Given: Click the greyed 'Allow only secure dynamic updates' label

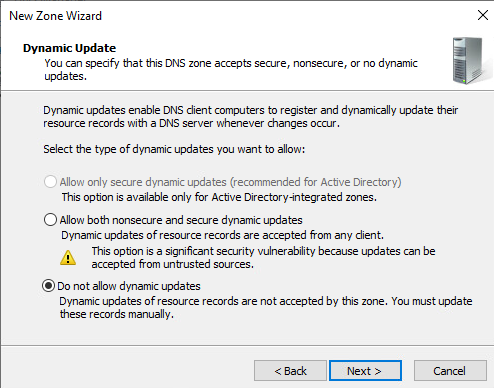Looking at the screenshot, I should coord(230,182).
